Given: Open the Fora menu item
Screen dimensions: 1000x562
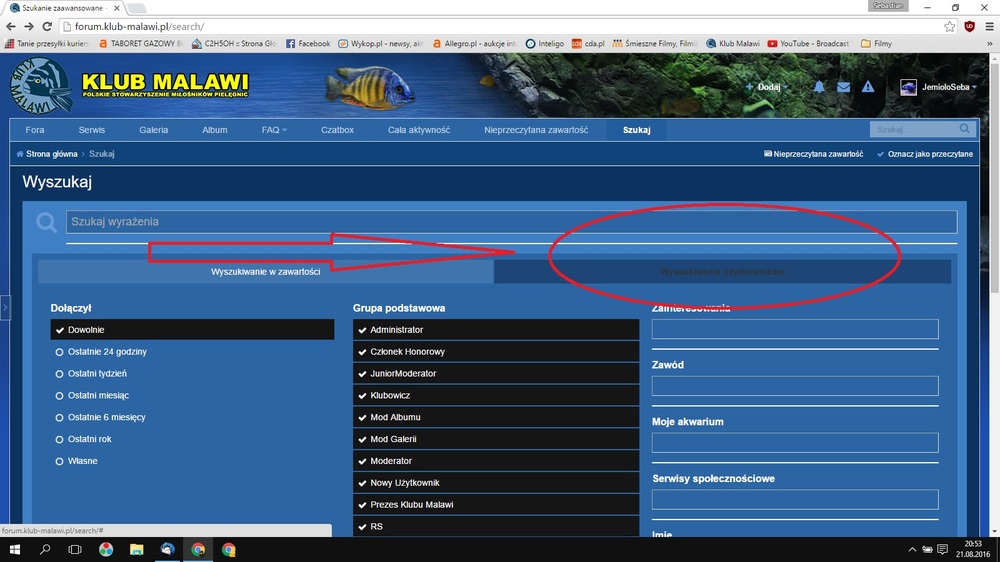Looking at the screenshot, I should click(x=35, y=129).
